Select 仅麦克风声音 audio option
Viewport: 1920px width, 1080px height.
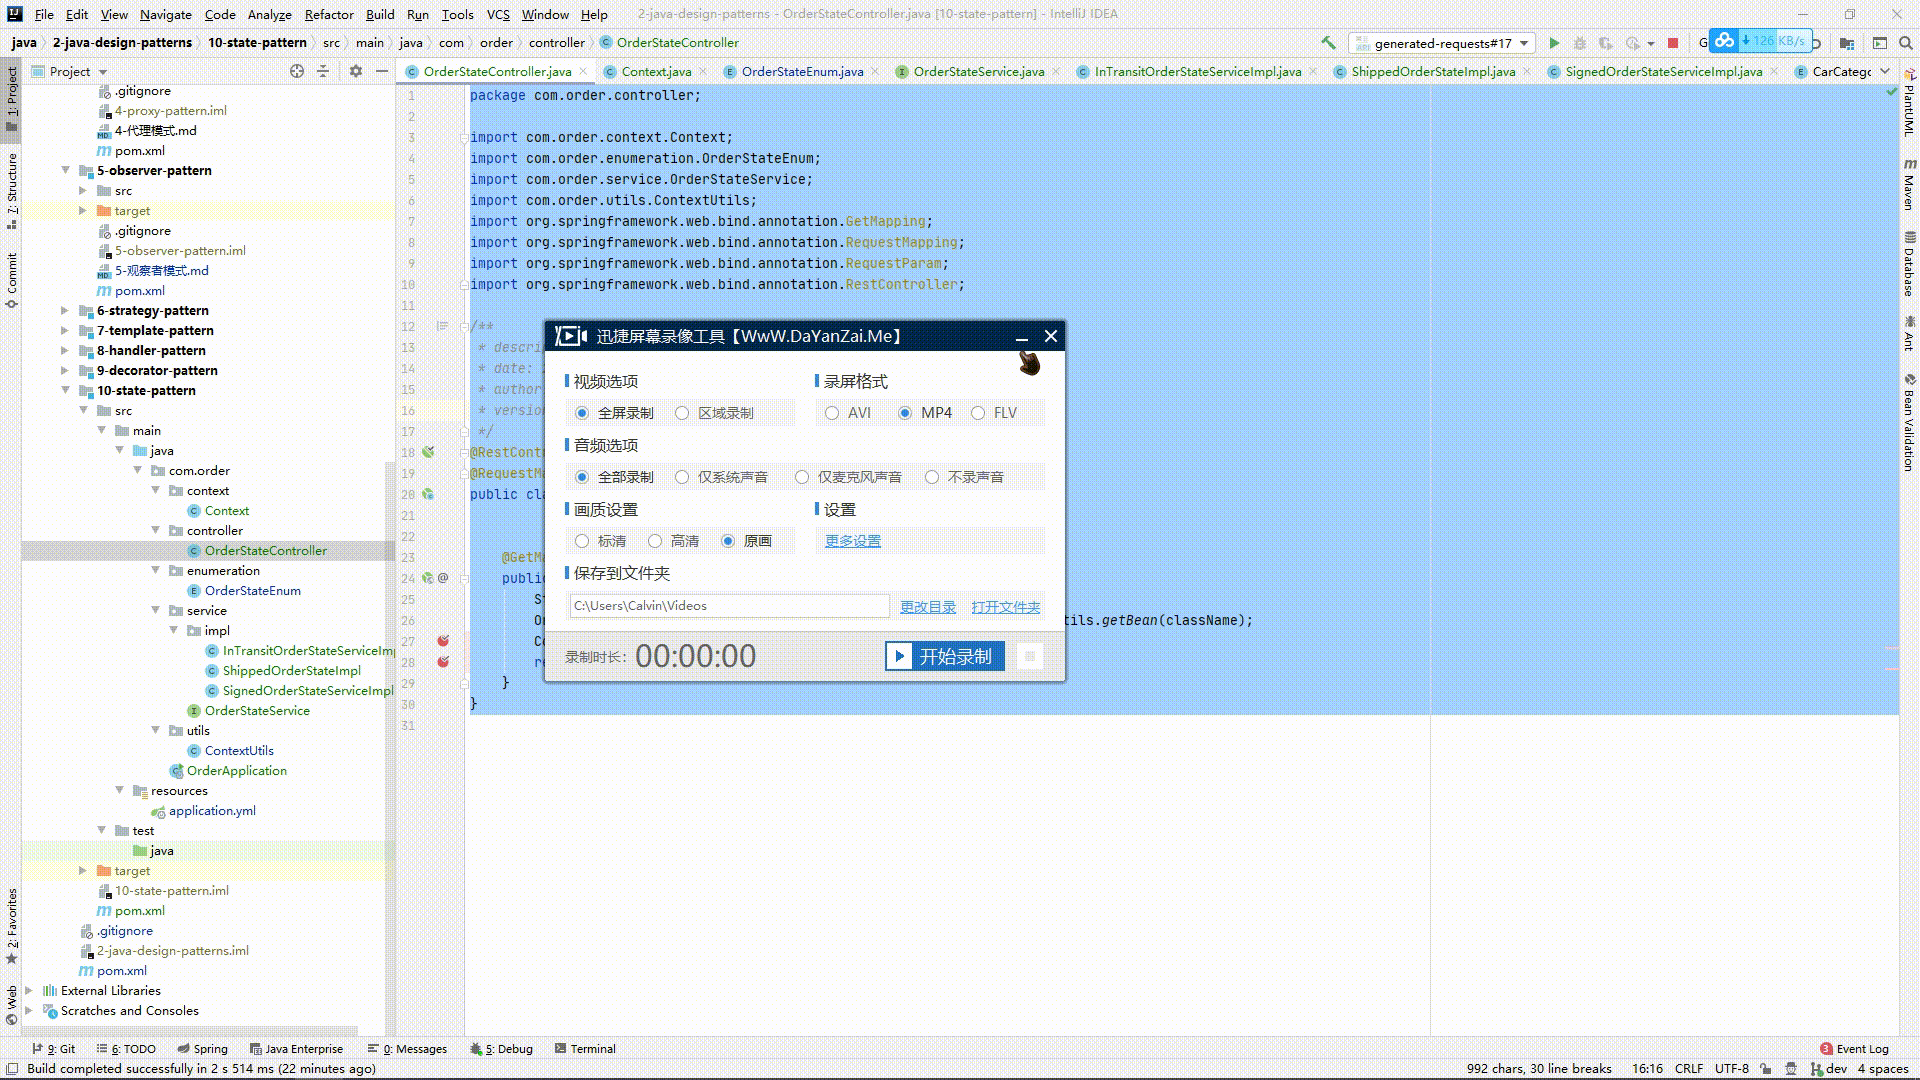click(848, 477)
